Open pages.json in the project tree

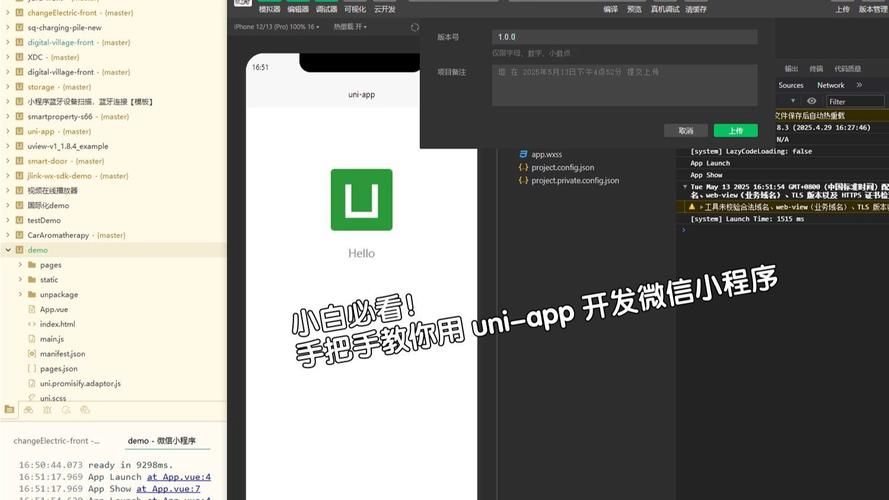coord(58,368)
